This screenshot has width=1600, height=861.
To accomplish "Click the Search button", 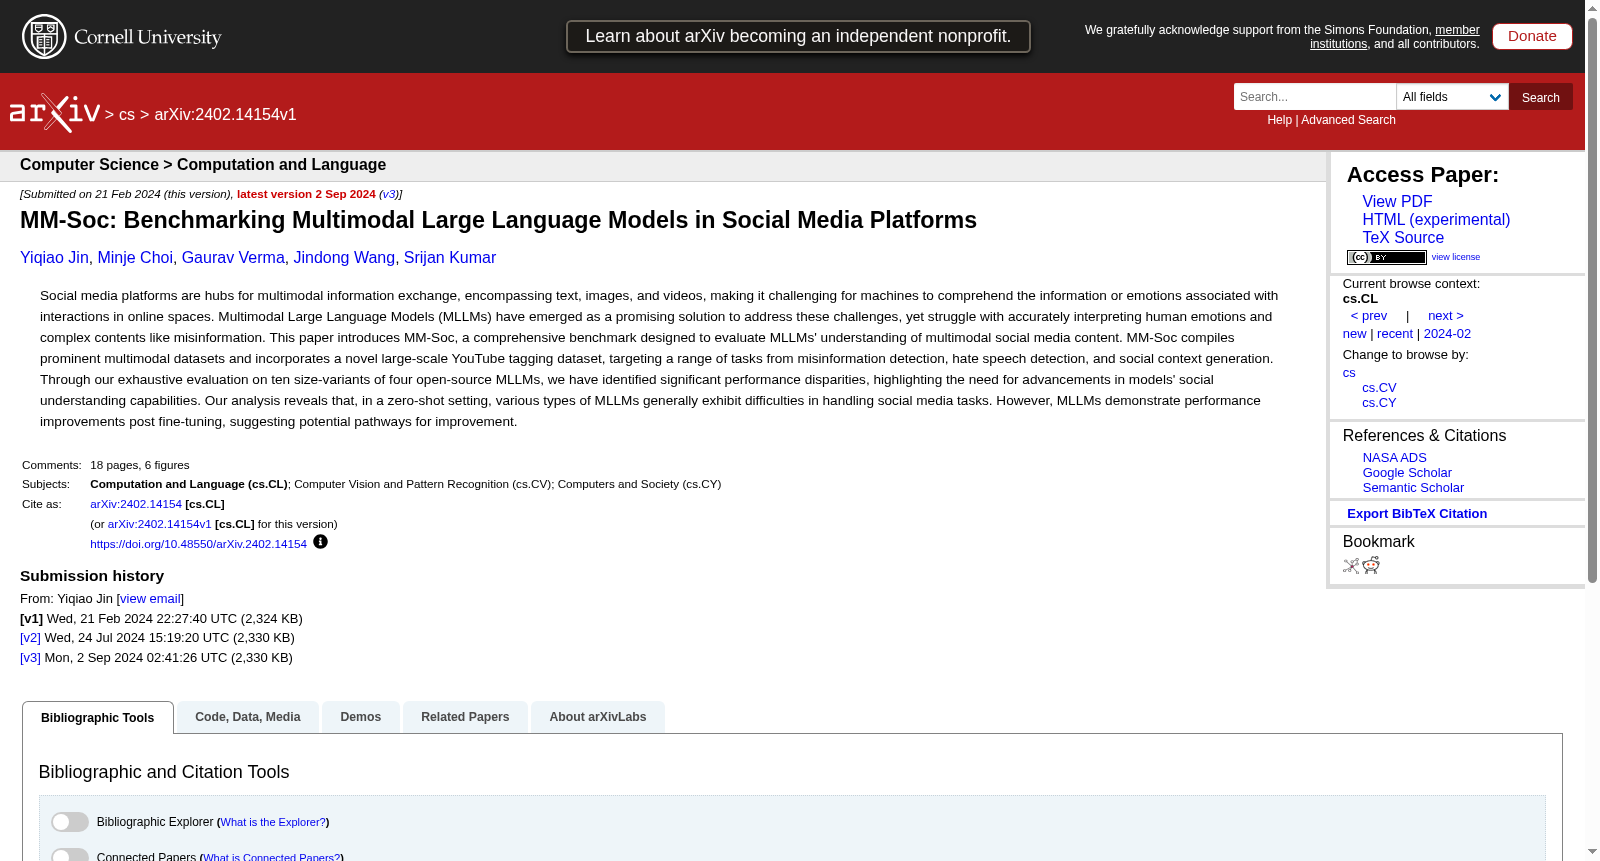I will (x=1540, y=97).
